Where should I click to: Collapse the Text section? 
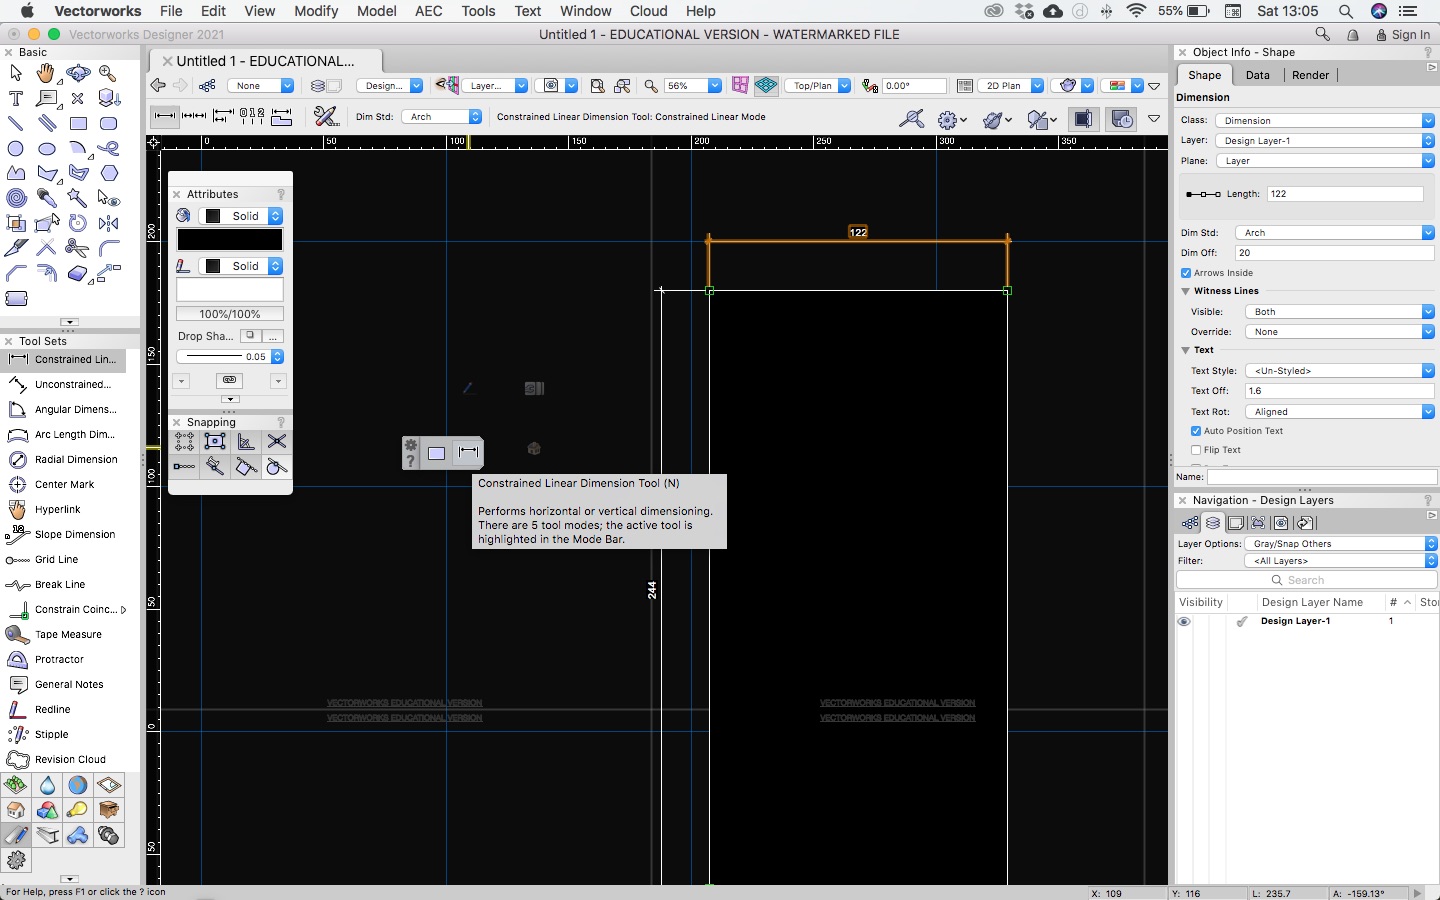1186,350
